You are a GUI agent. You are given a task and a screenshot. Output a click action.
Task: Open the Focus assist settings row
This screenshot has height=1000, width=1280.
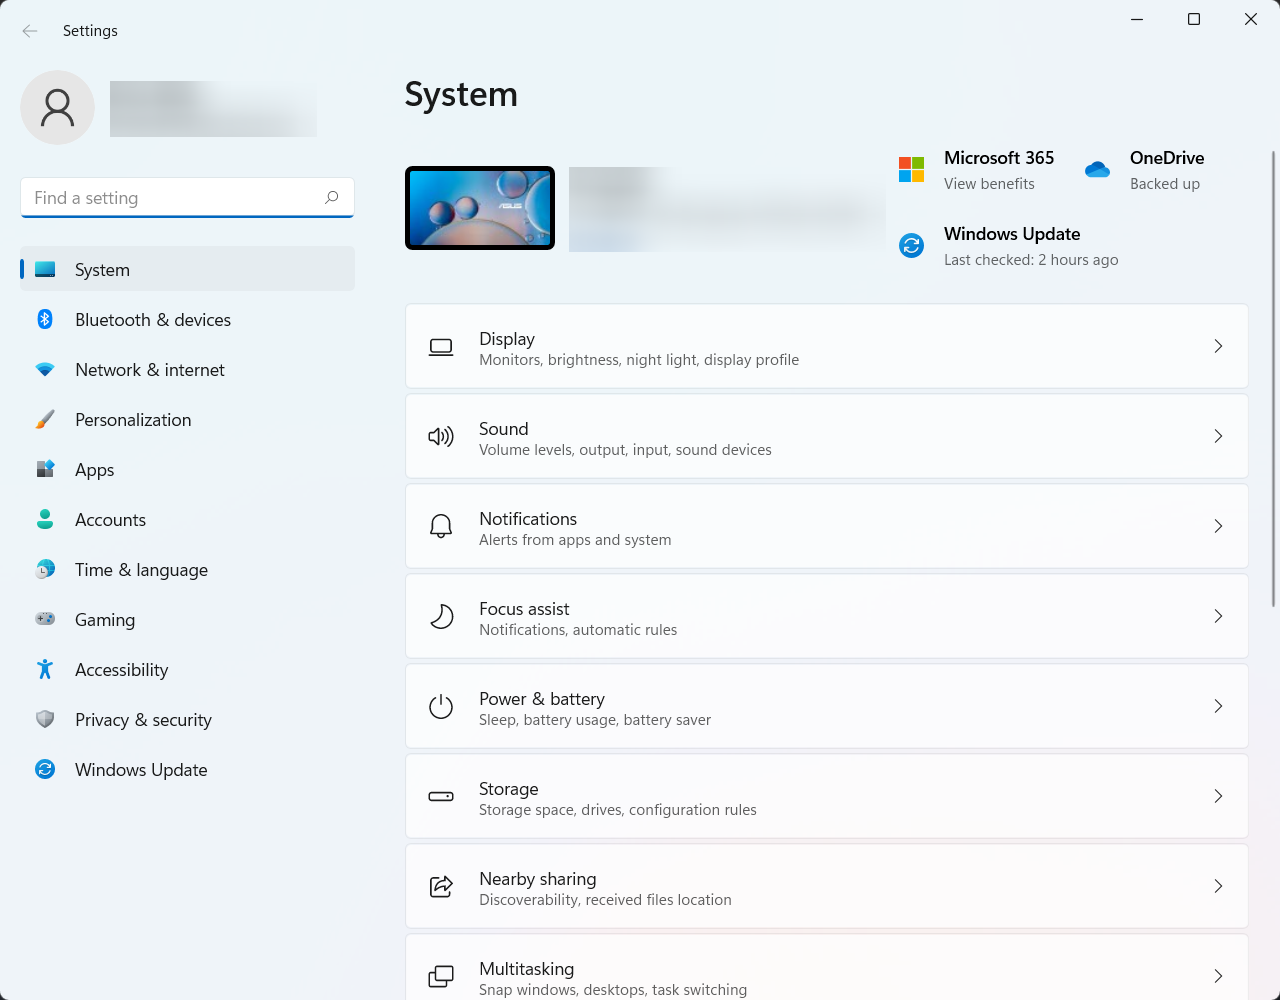click(826, 616)
